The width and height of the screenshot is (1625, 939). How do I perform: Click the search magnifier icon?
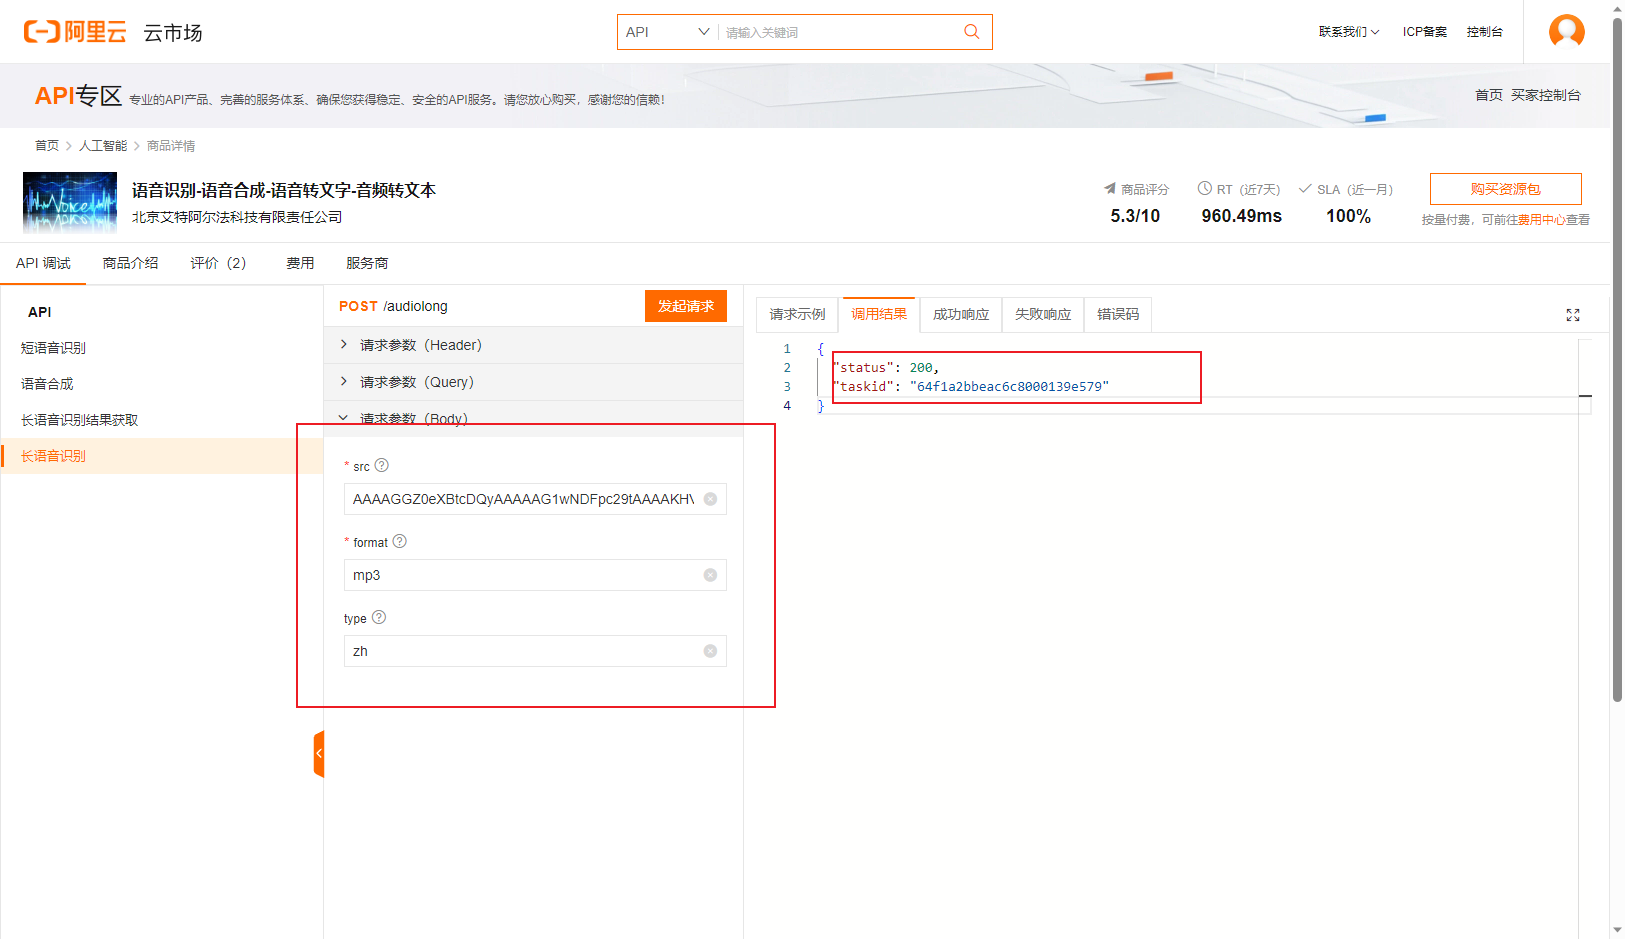(x=971, y=32)
